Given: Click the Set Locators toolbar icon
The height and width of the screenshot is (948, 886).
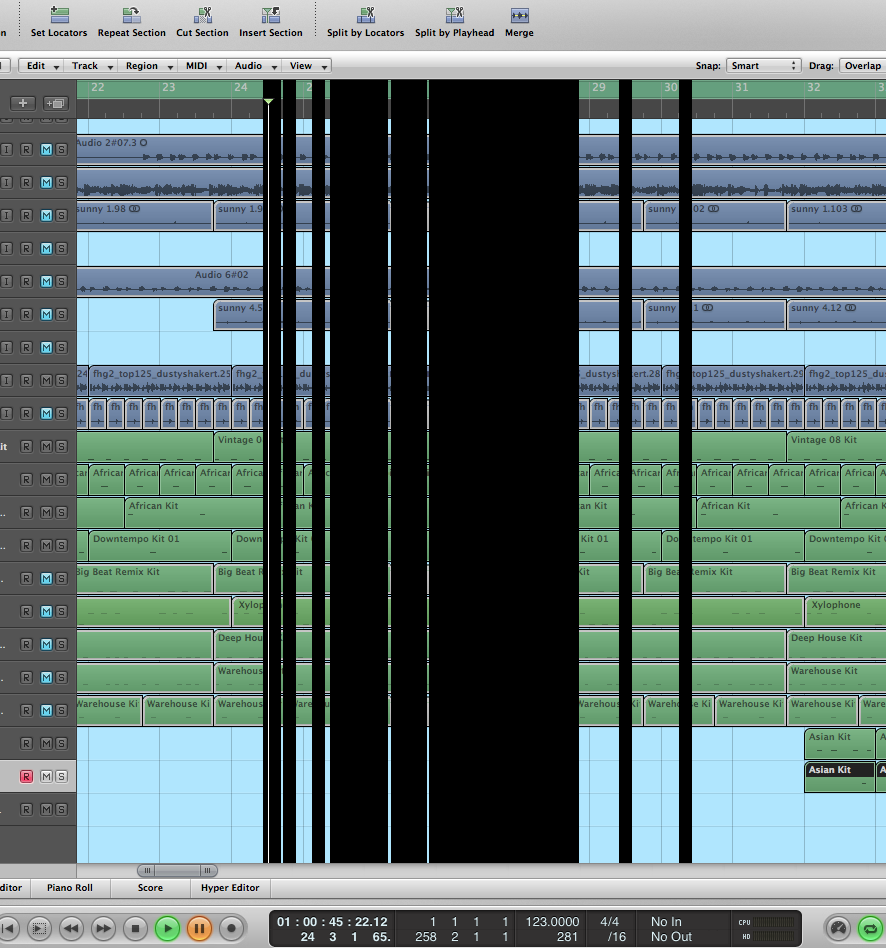Looking at the screenshot, I should coord(59,15).
